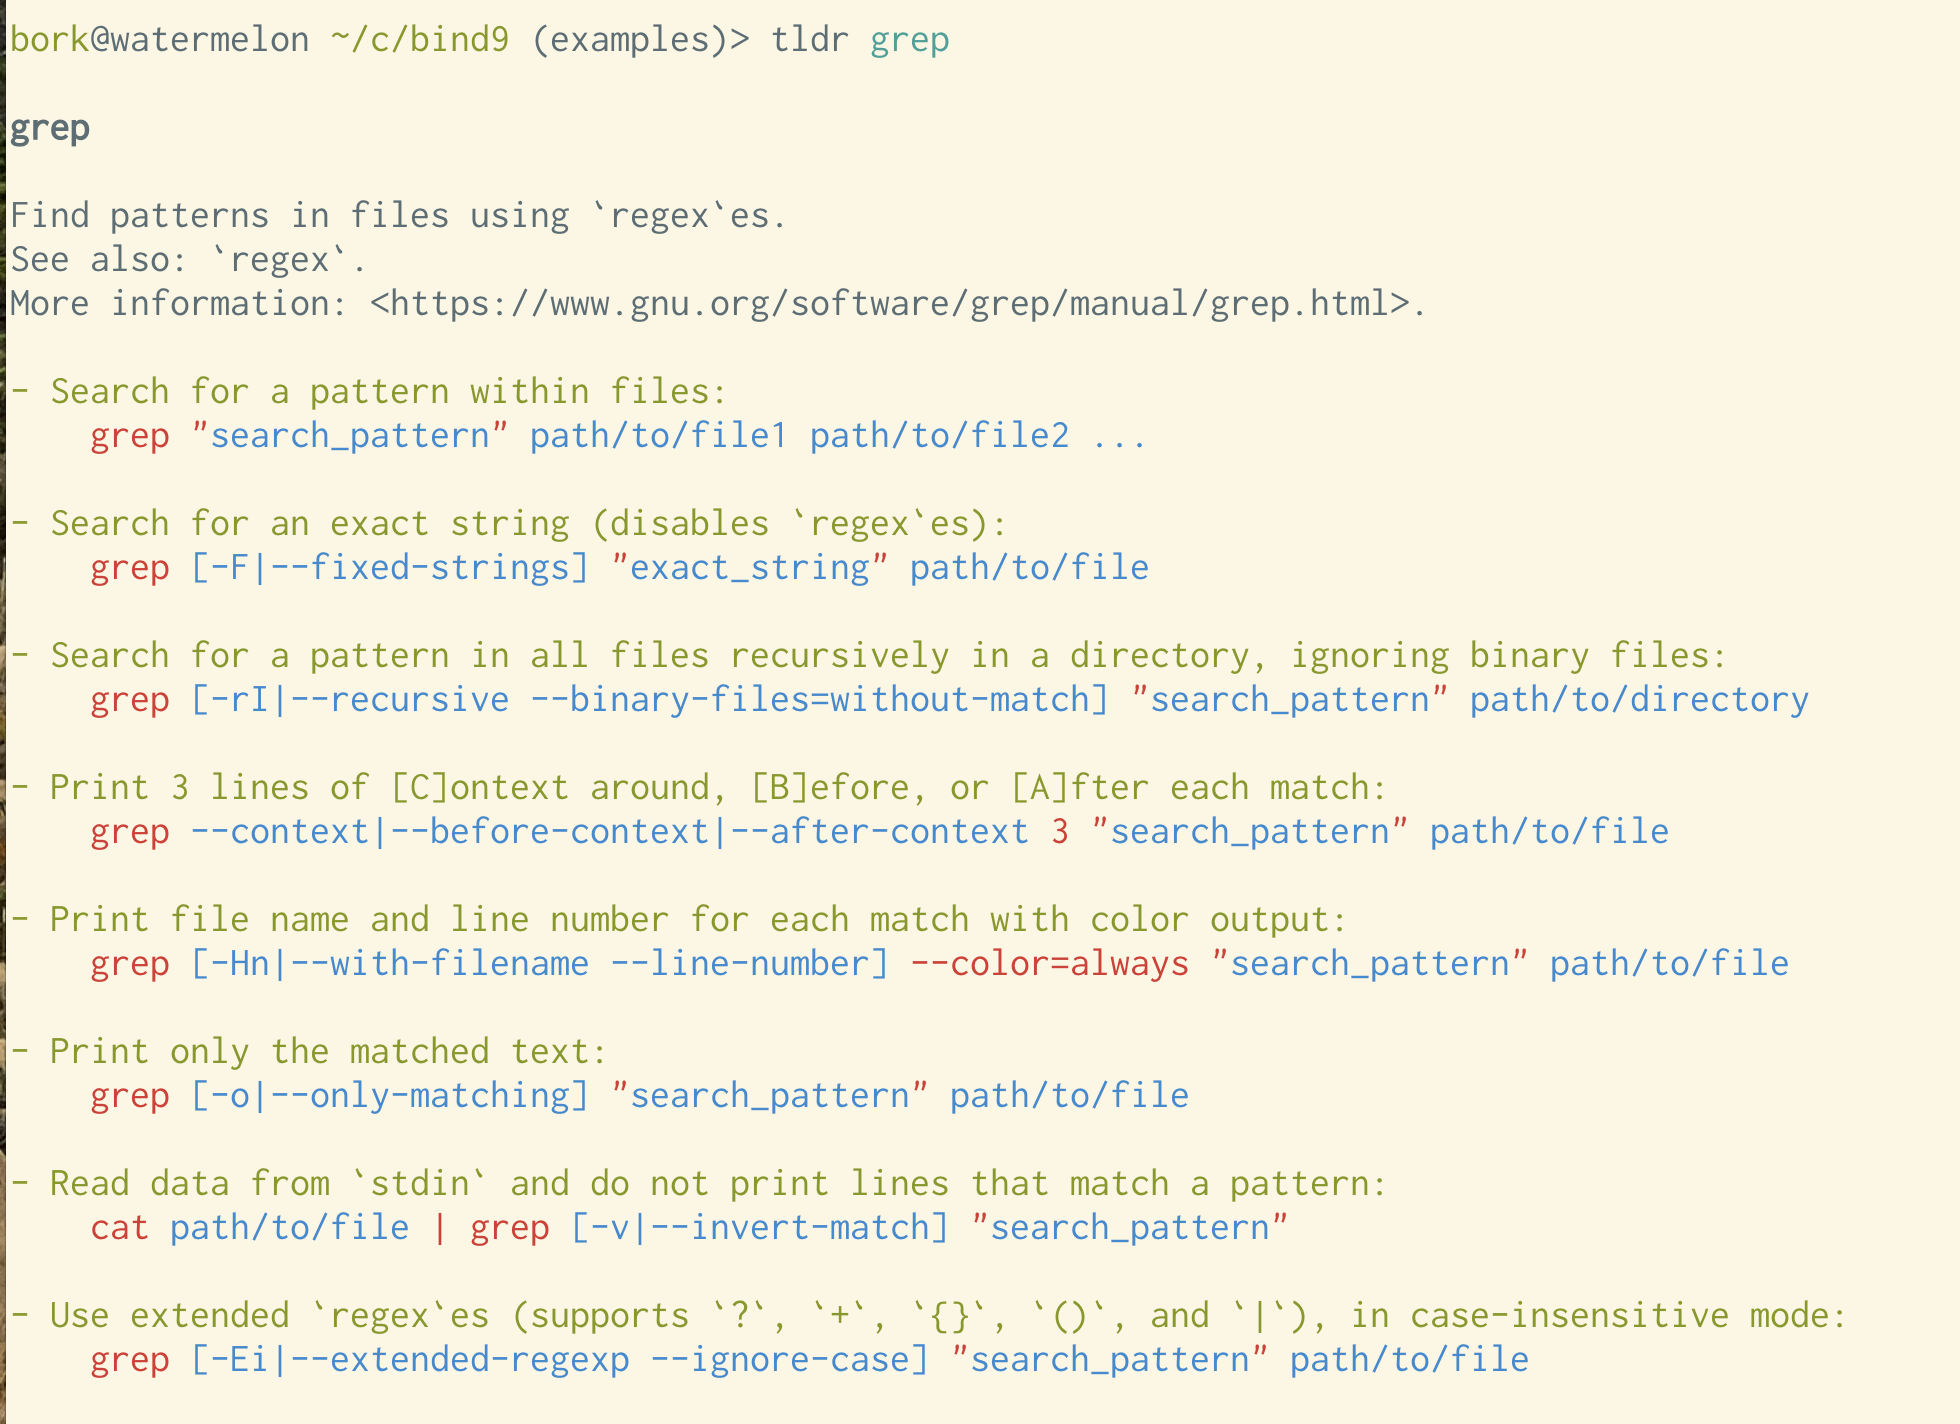Select the cat command in pipe example
1960x1424 pixels.
(x=119, y=1227)
